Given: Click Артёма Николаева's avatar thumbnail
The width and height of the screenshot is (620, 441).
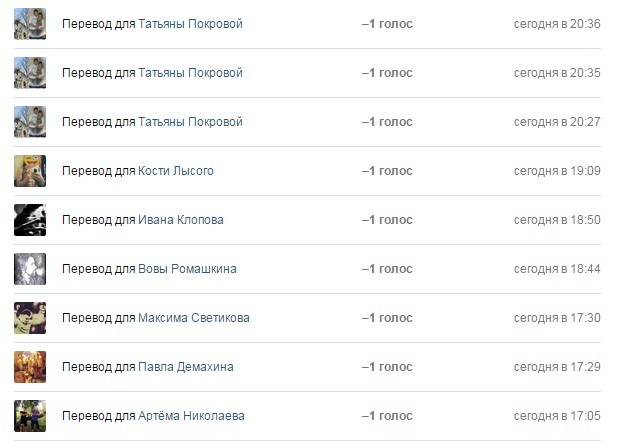Looking at the screenshot, I should 30,415.
